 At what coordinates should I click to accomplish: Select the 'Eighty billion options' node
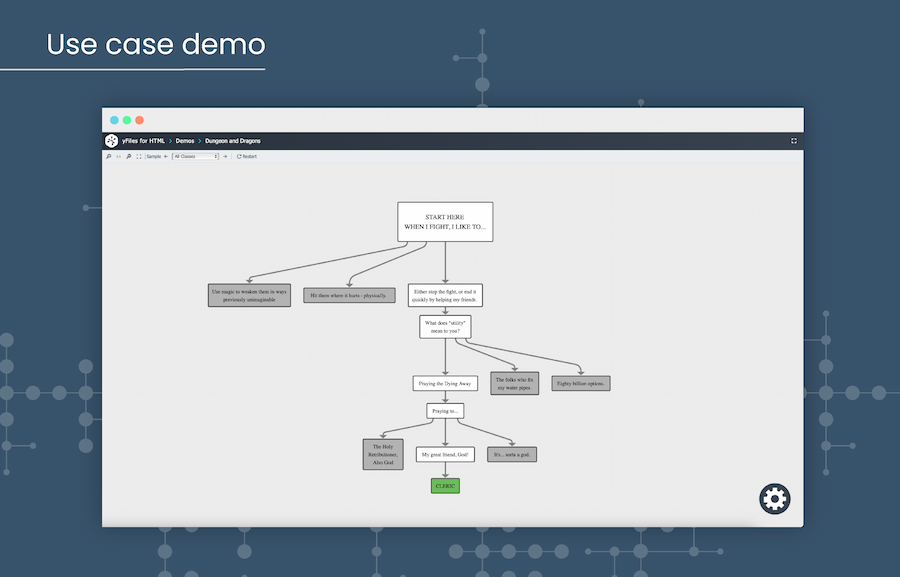[581, 383]
